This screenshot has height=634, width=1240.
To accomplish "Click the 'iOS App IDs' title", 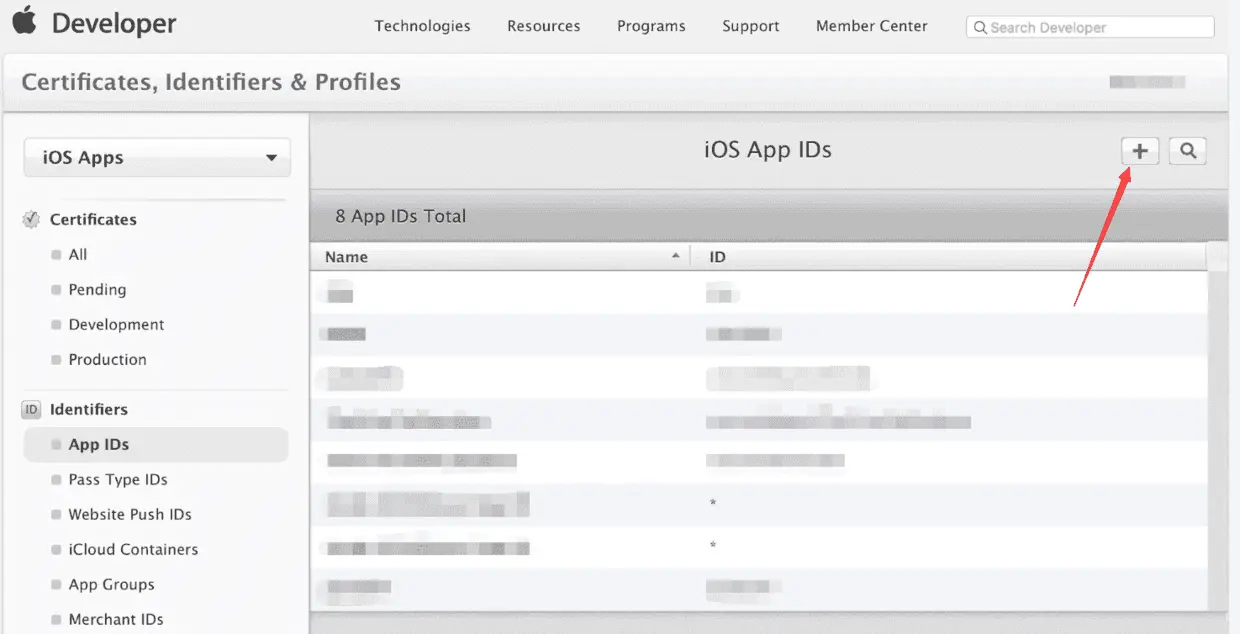I will tap(768, 150).
